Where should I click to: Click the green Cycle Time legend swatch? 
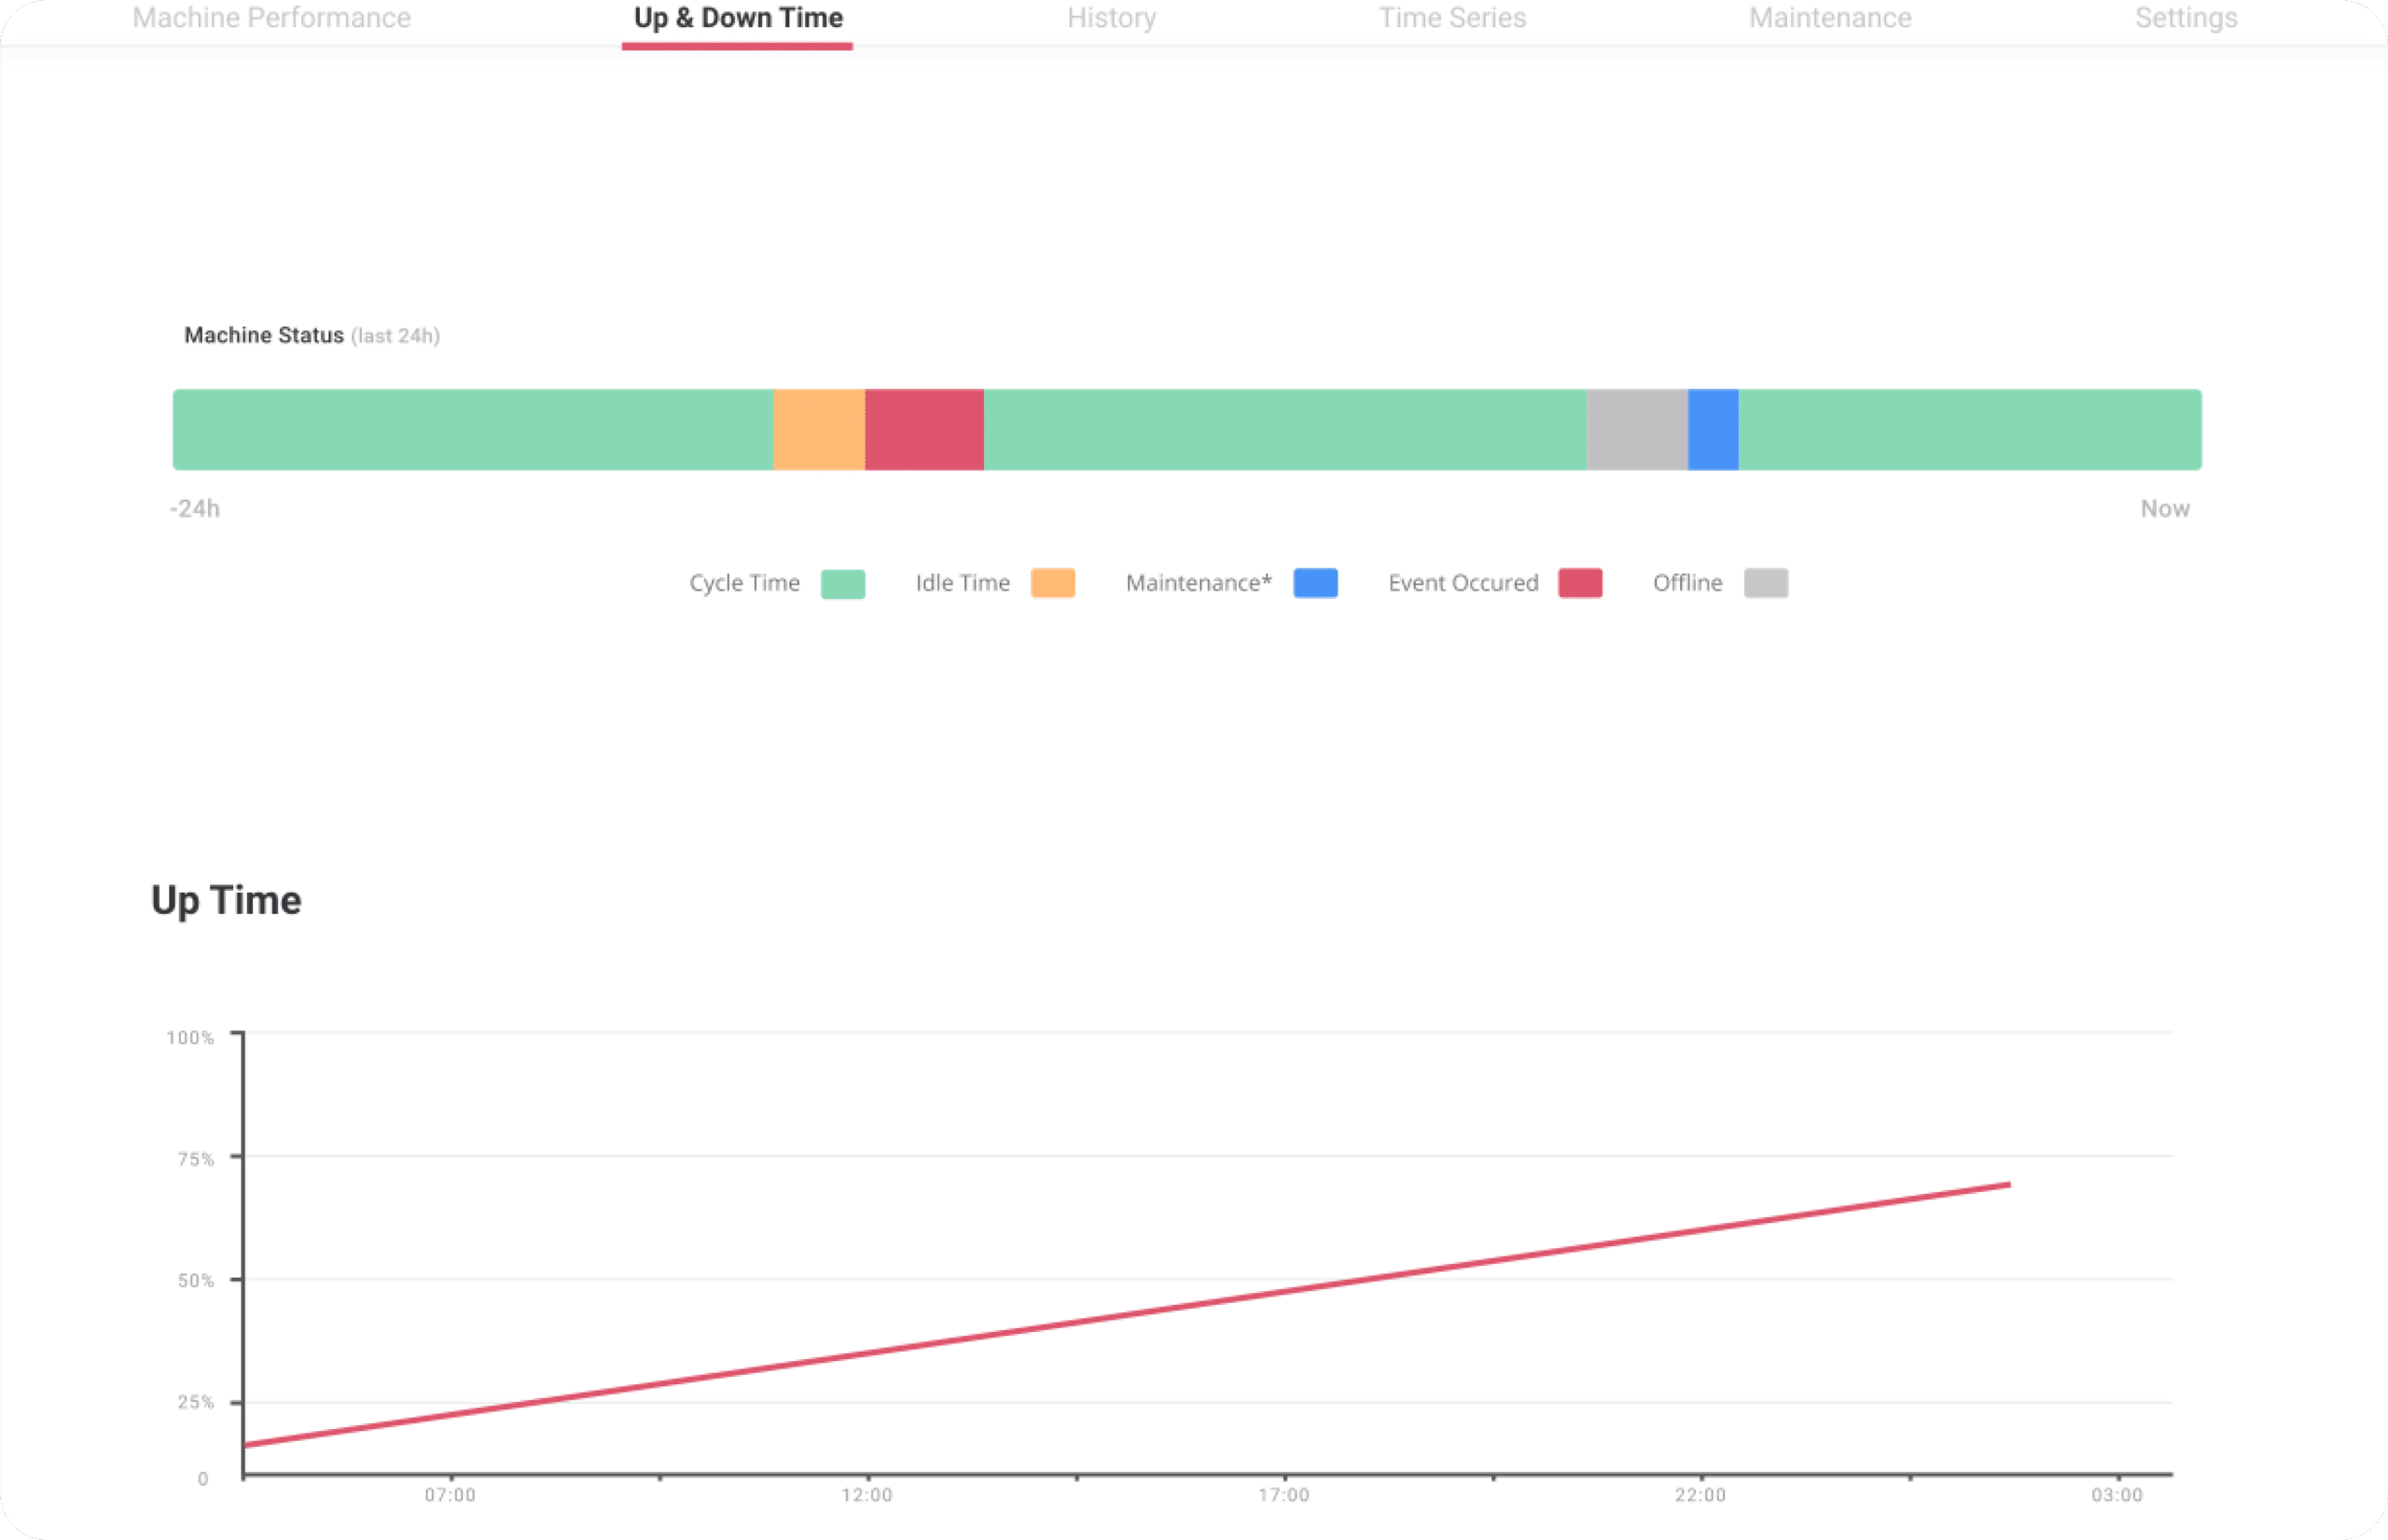pyautogui.click(x=843, y=583)
